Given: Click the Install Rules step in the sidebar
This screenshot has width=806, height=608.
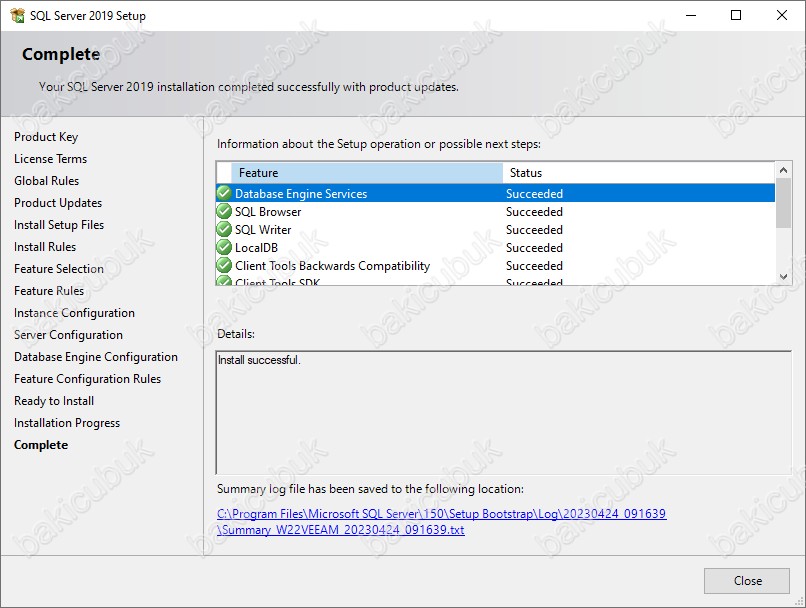Looking at the screenshot, I should (45, 247).
